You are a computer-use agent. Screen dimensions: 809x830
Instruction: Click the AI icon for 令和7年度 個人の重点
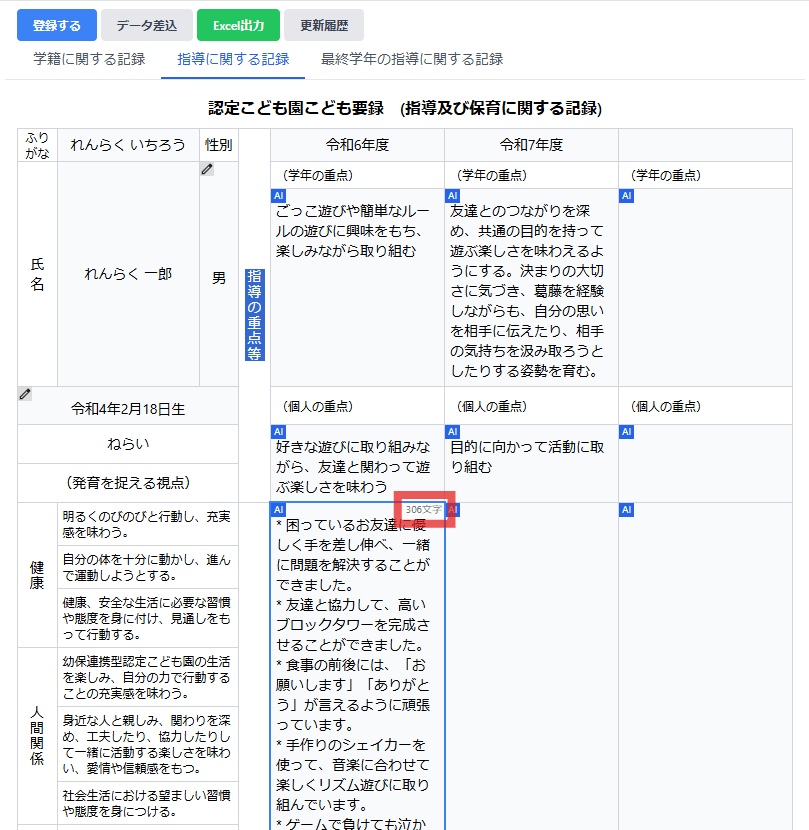[x=452, y=432]
